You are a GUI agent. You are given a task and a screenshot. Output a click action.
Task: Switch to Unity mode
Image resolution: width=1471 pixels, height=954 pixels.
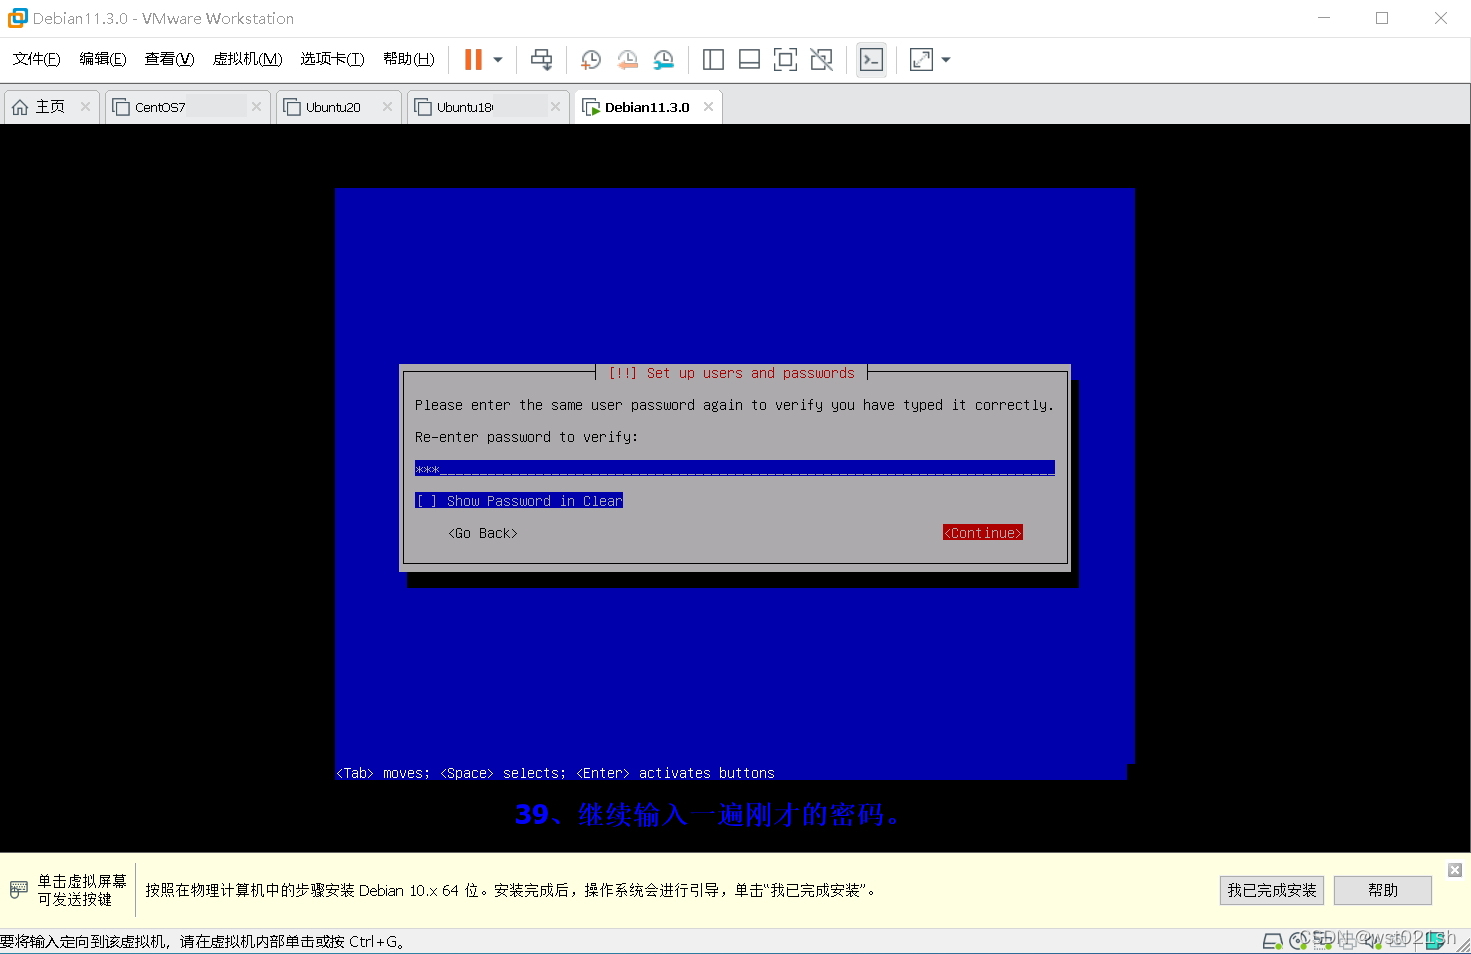(821, 60)
